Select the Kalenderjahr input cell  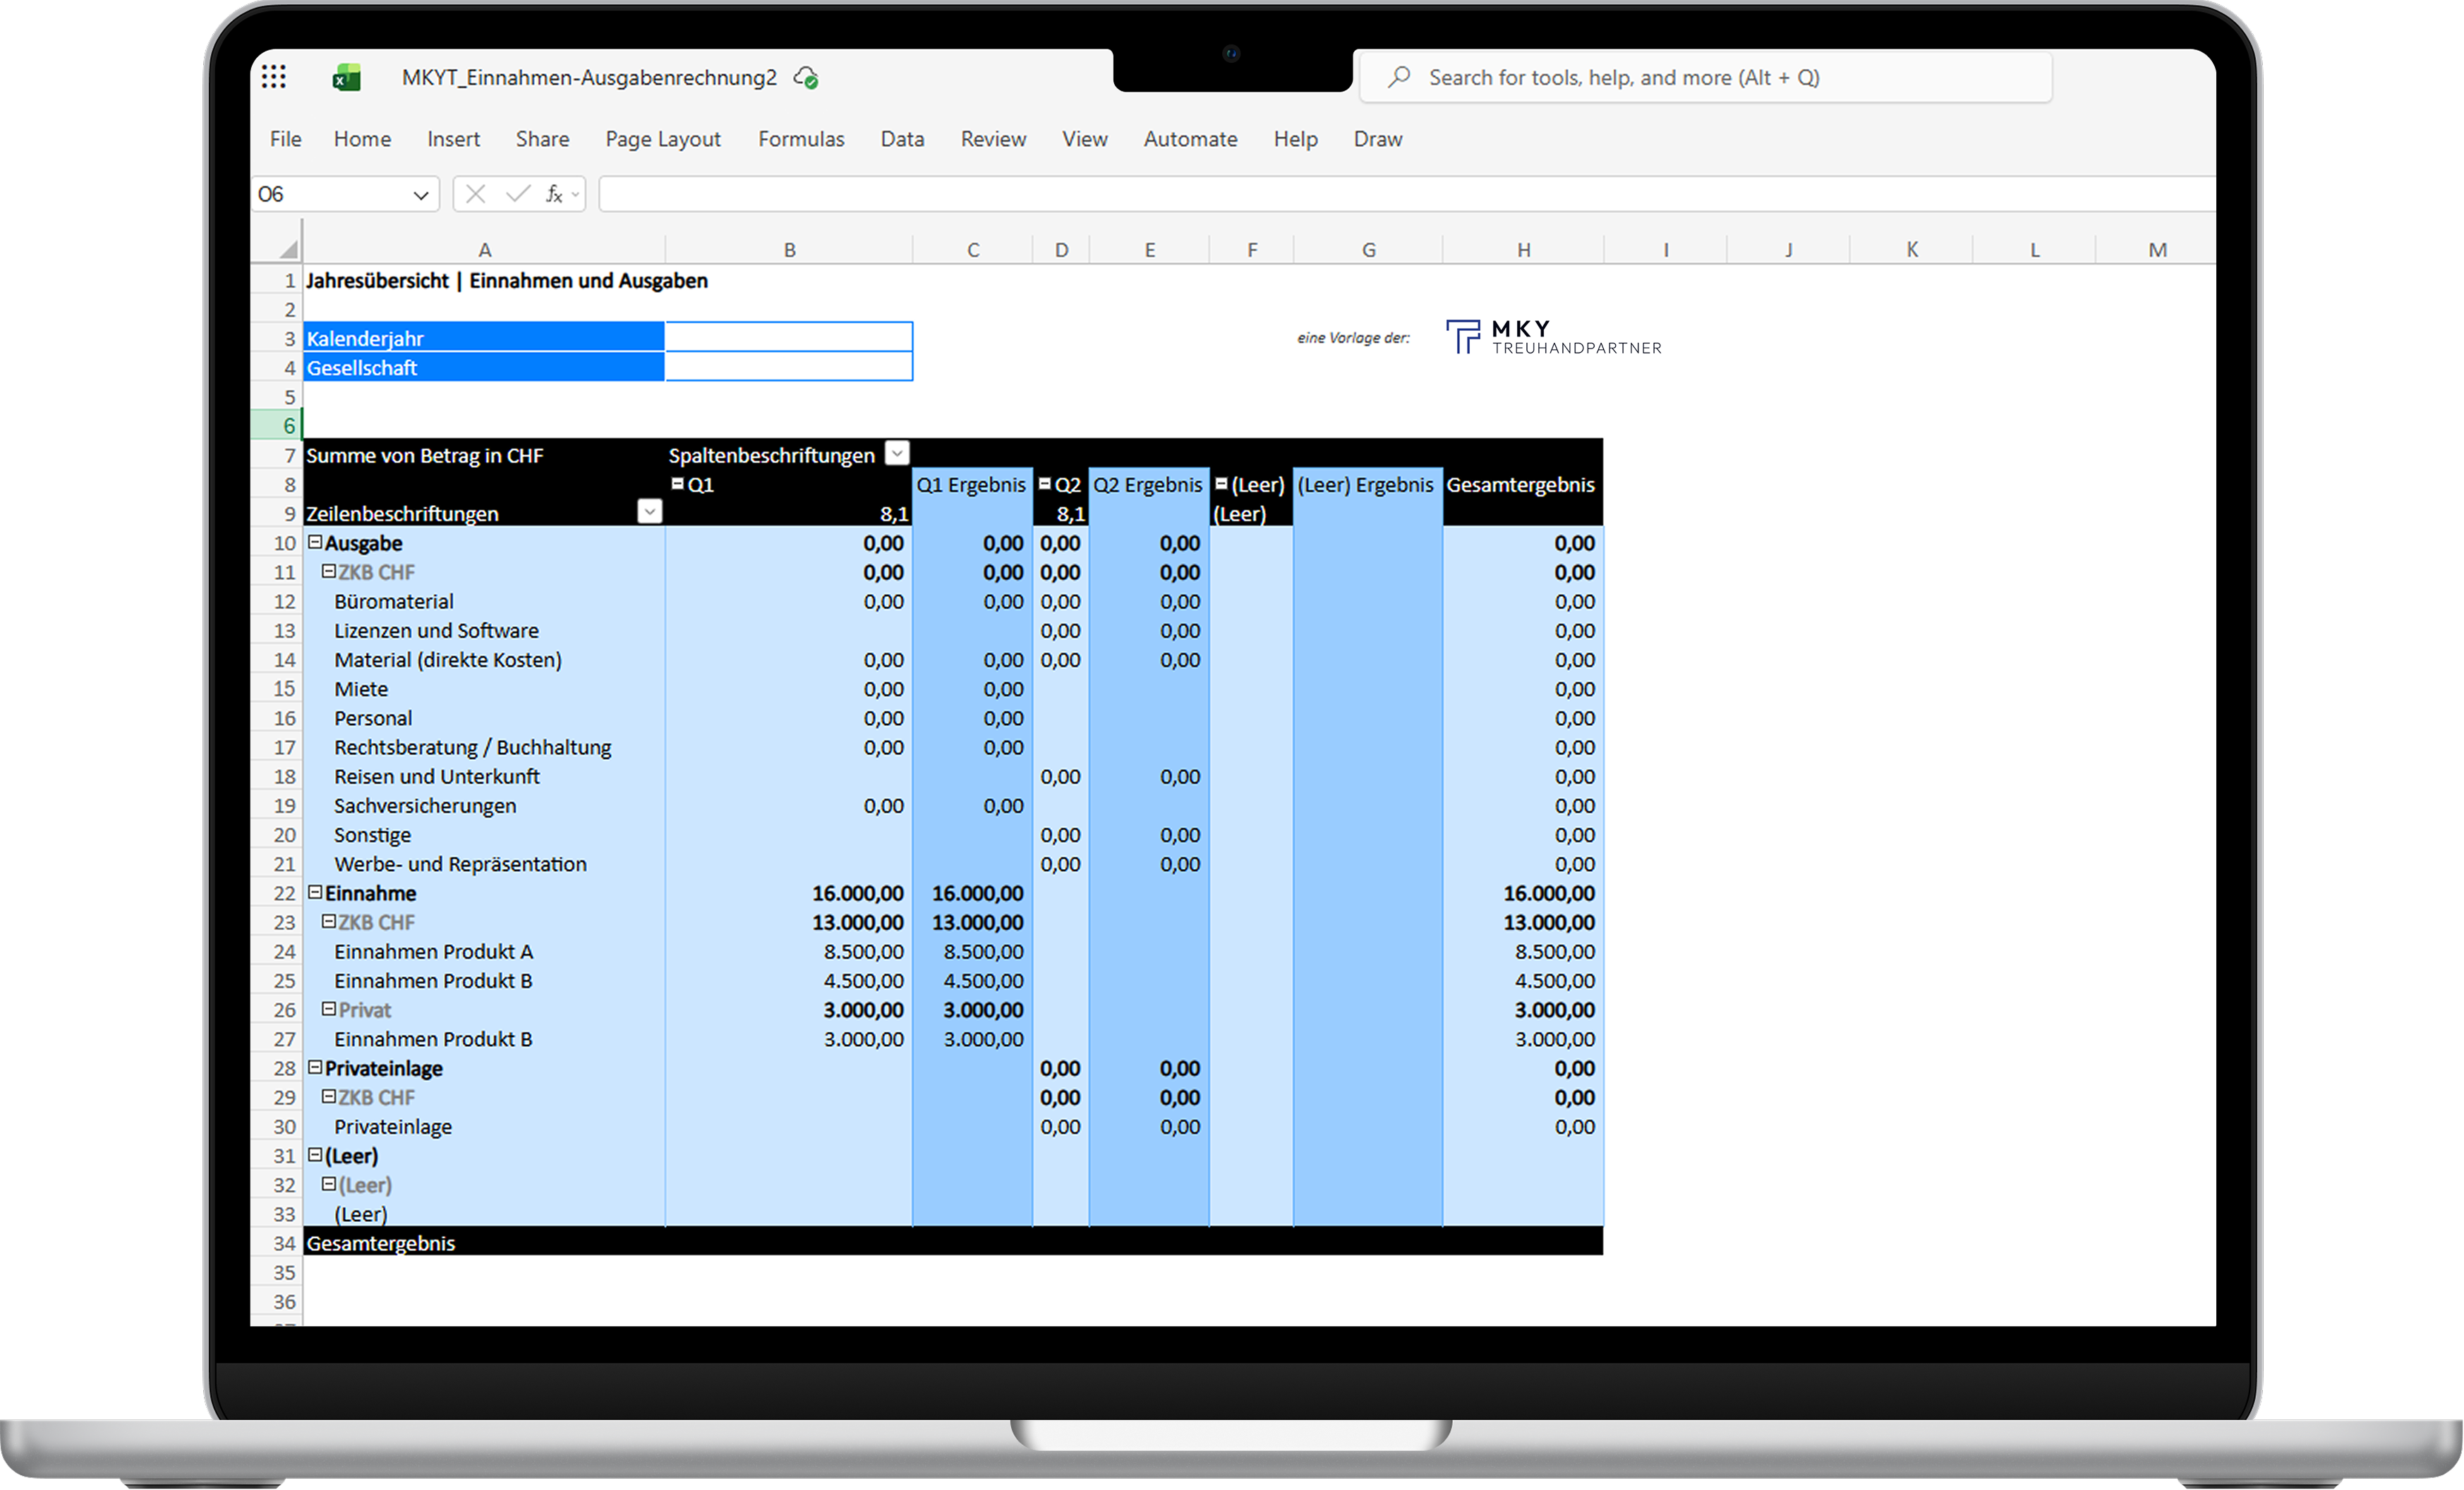click(x=788, y=338)
